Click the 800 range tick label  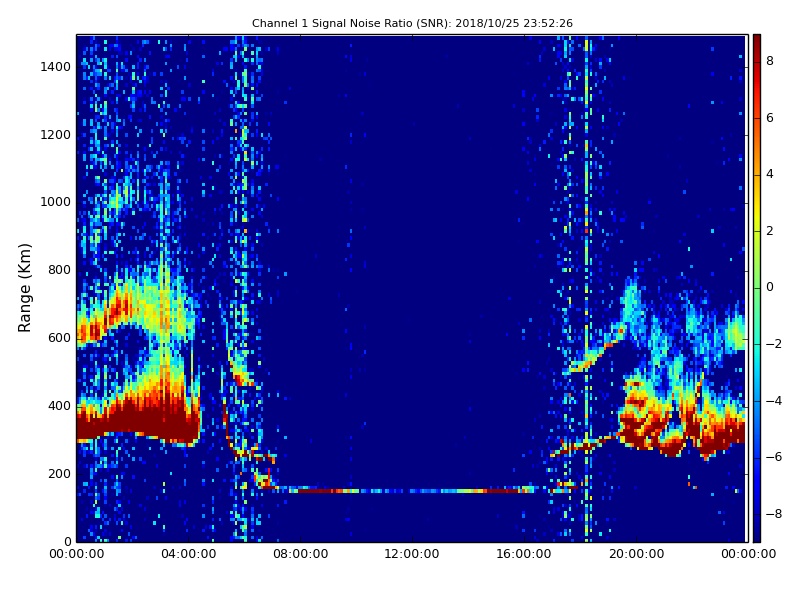[59, 270]
